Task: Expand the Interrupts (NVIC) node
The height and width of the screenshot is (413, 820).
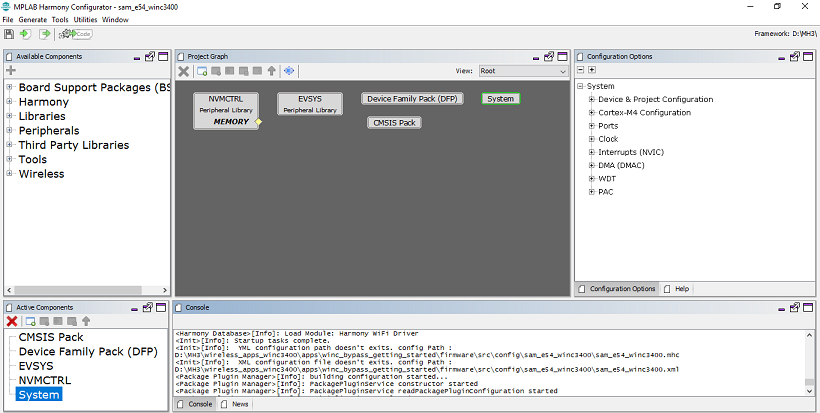Action: (x=591, y=152)
